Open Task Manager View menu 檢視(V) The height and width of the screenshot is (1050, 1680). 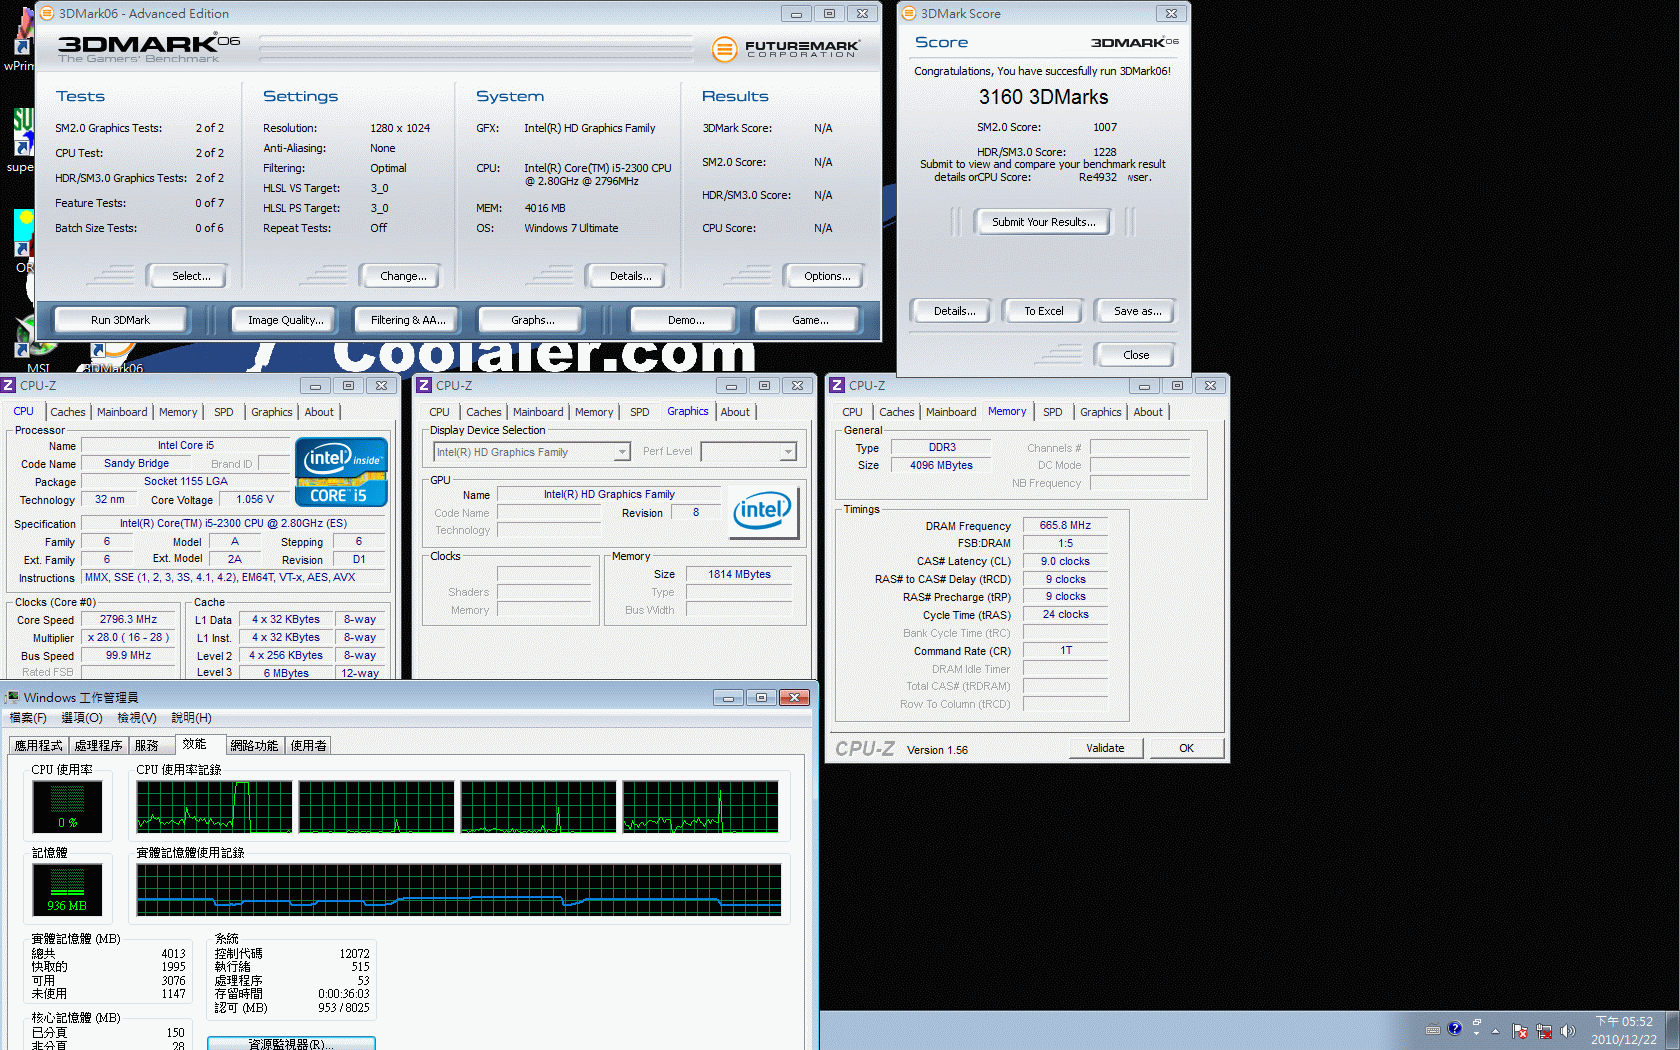click(137, 718)
